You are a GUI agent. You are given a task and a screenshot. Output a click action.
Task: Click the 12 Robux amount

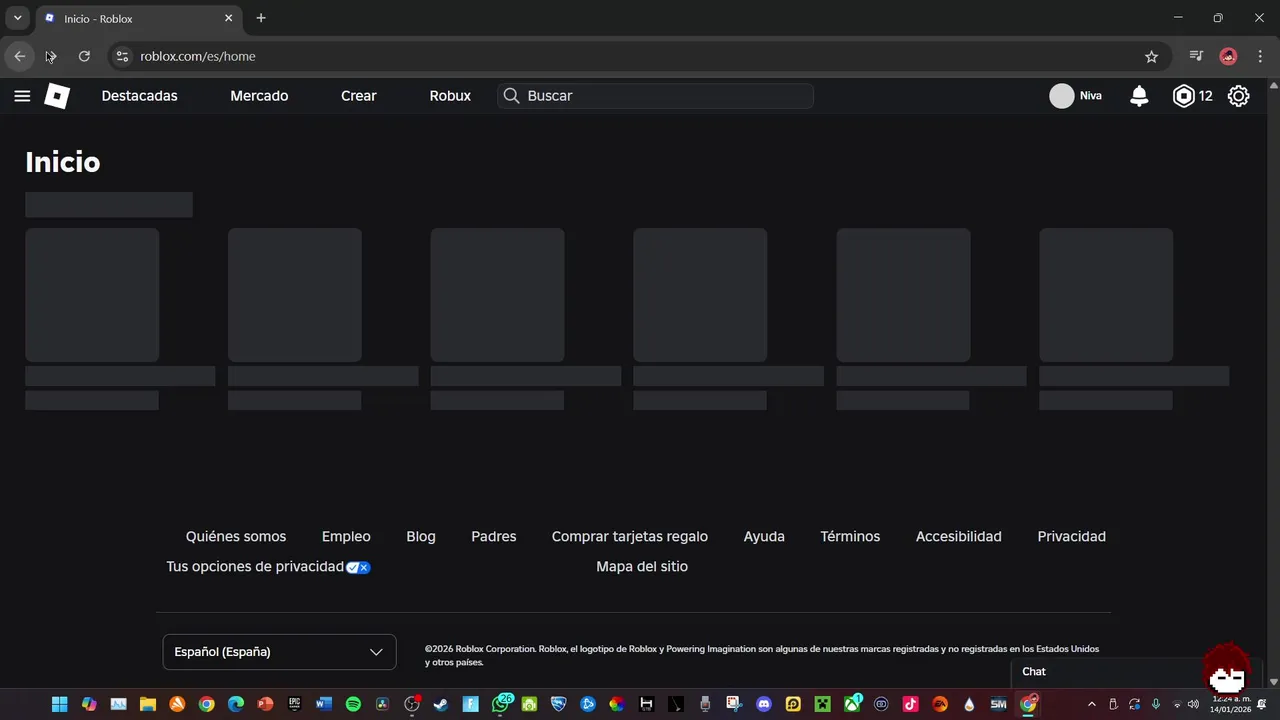[1206, 96]
